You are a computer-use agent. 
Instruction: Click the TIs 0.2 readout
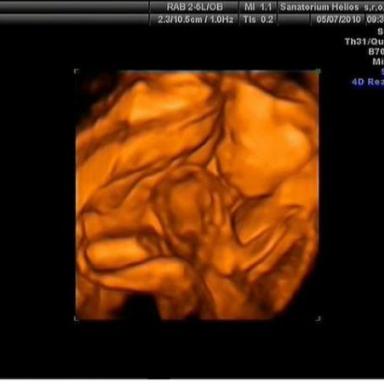coord(258,19)
